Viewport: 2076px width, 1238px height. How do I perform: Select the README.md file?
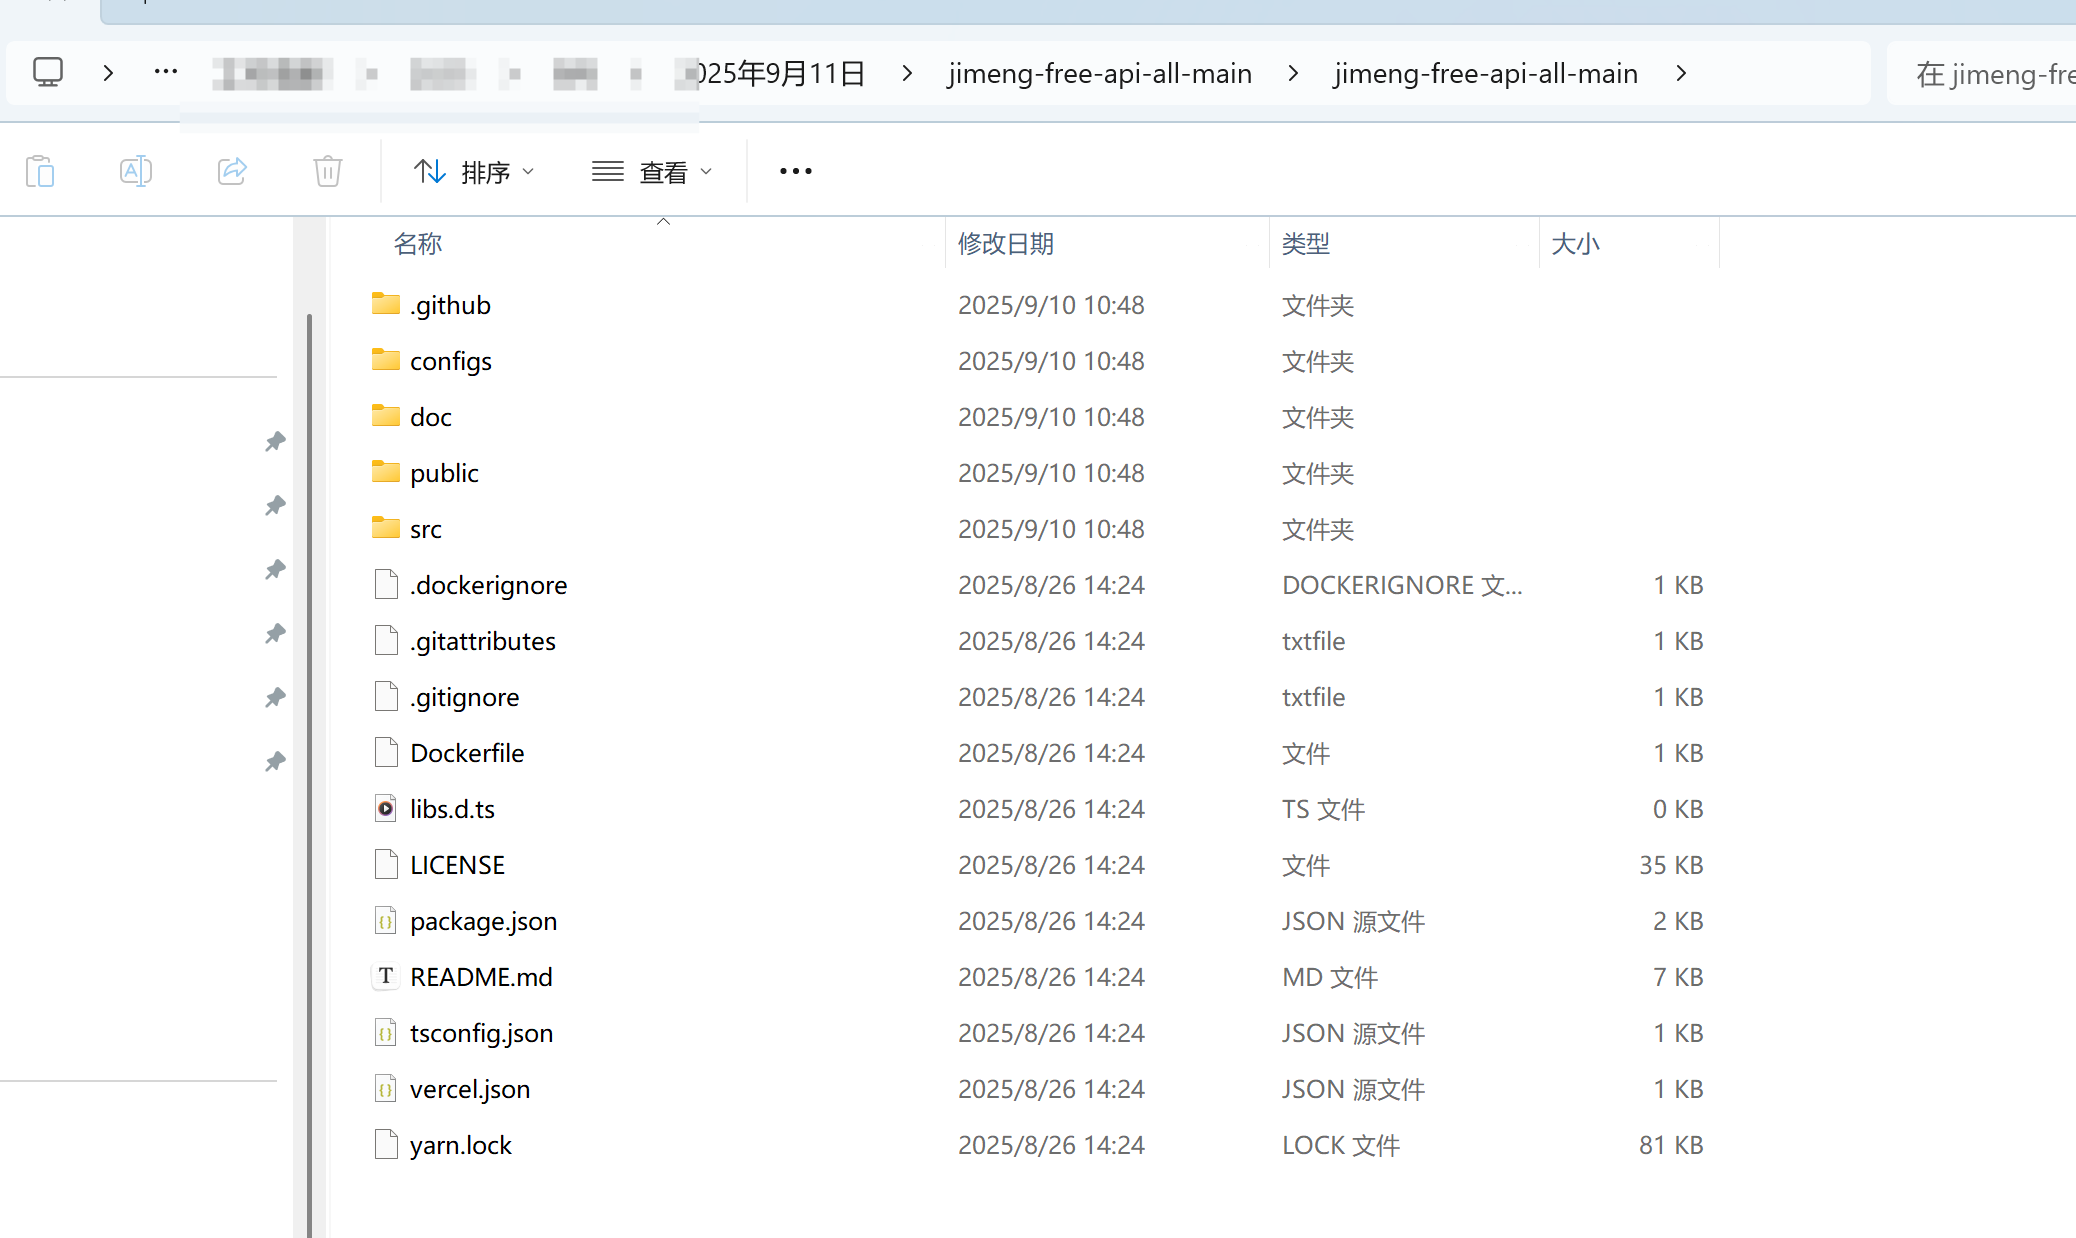[481, 977]
